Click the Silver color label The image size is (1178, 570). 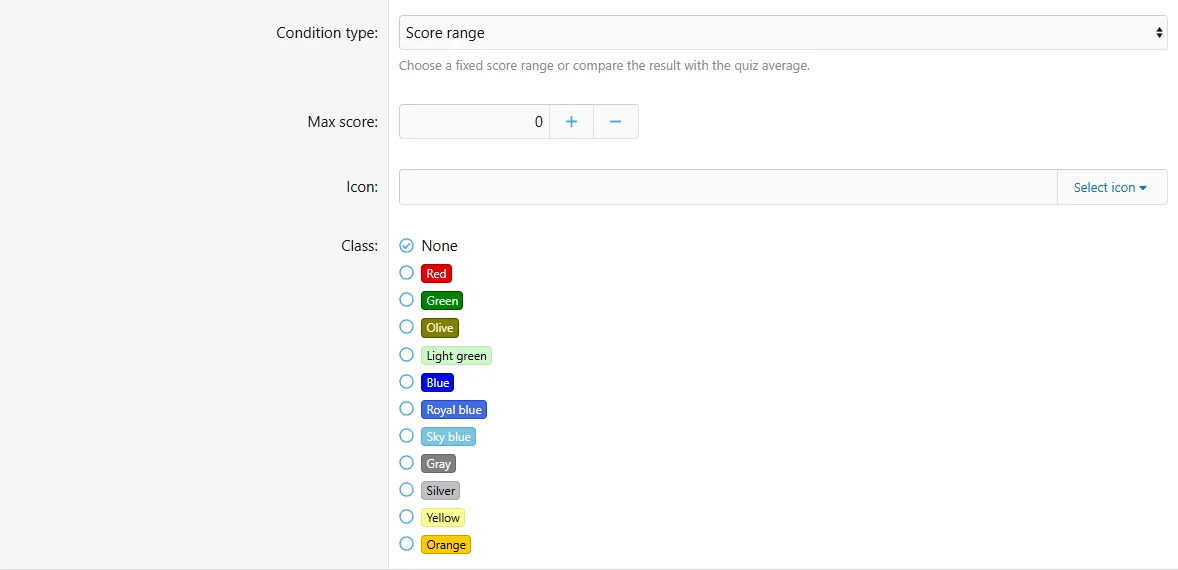coord(440,491)
